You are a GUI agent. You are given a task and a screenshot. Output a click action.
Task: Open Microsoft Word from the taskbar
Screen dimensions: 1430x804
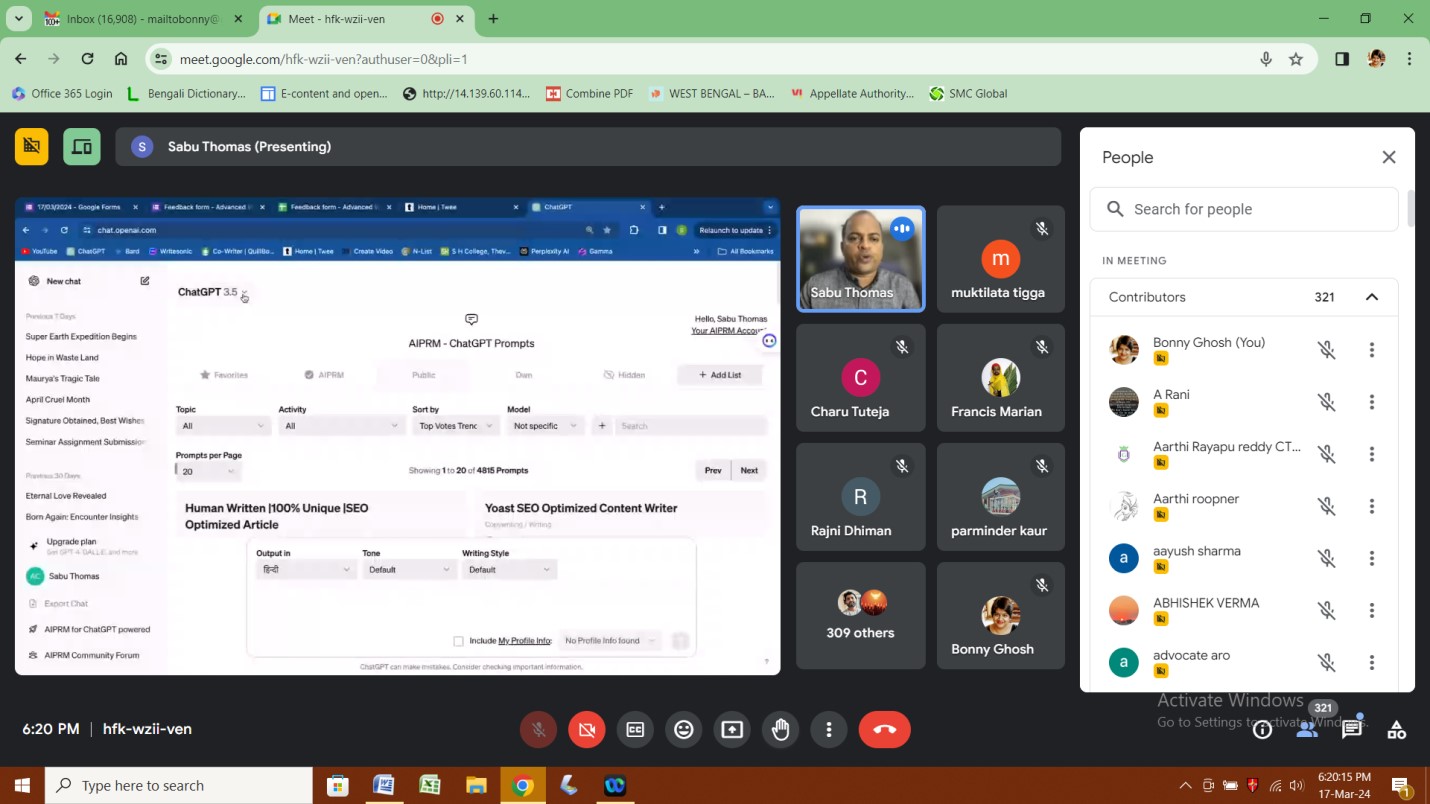(383, 785)
